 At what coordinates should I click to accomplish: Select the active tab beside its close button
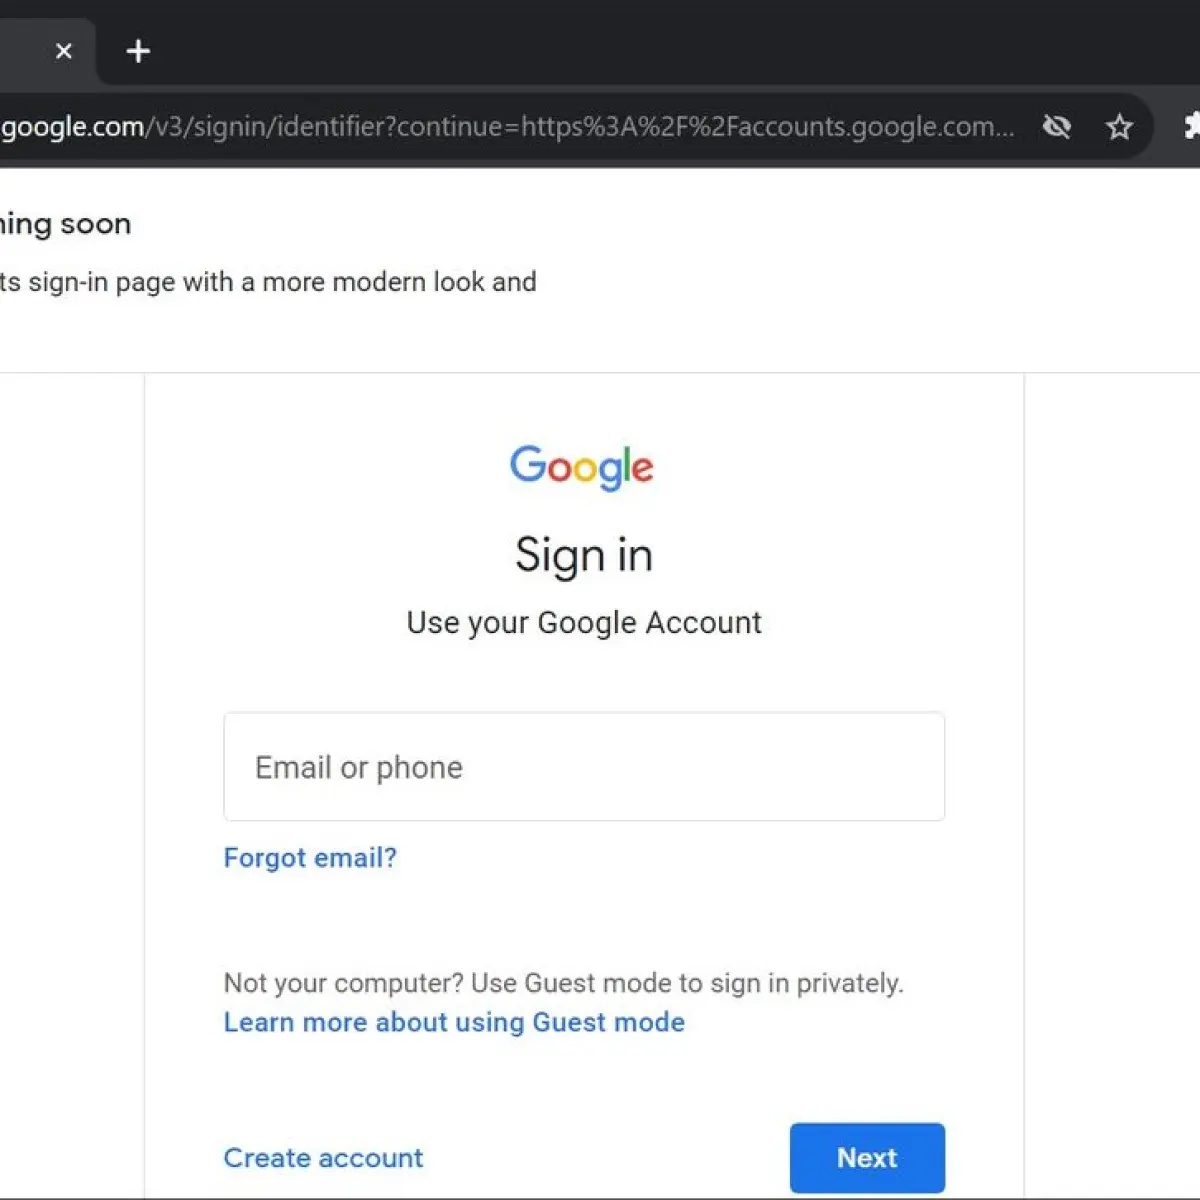pyautogui.click(x=20, y=51)
